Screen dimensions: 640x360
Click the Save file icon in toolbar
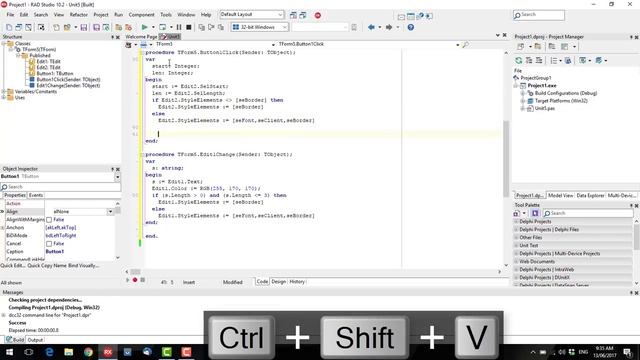[x=84, y=27]
